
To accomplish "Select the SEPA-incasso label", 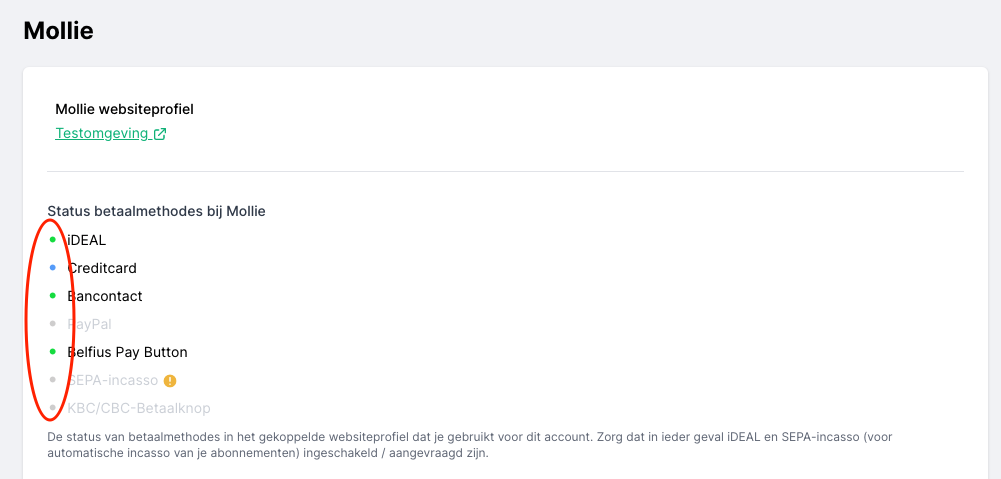I will [113, 380].
